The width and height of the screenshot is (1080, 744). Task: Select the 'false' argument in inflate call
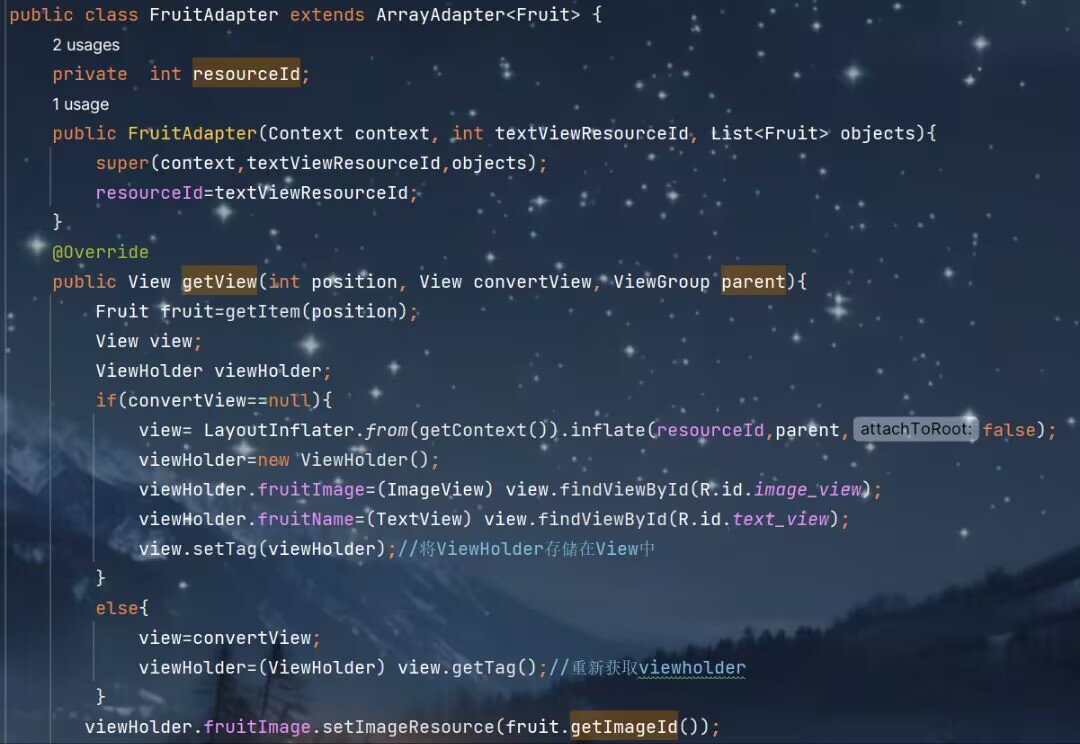(x=1009, y=430)
